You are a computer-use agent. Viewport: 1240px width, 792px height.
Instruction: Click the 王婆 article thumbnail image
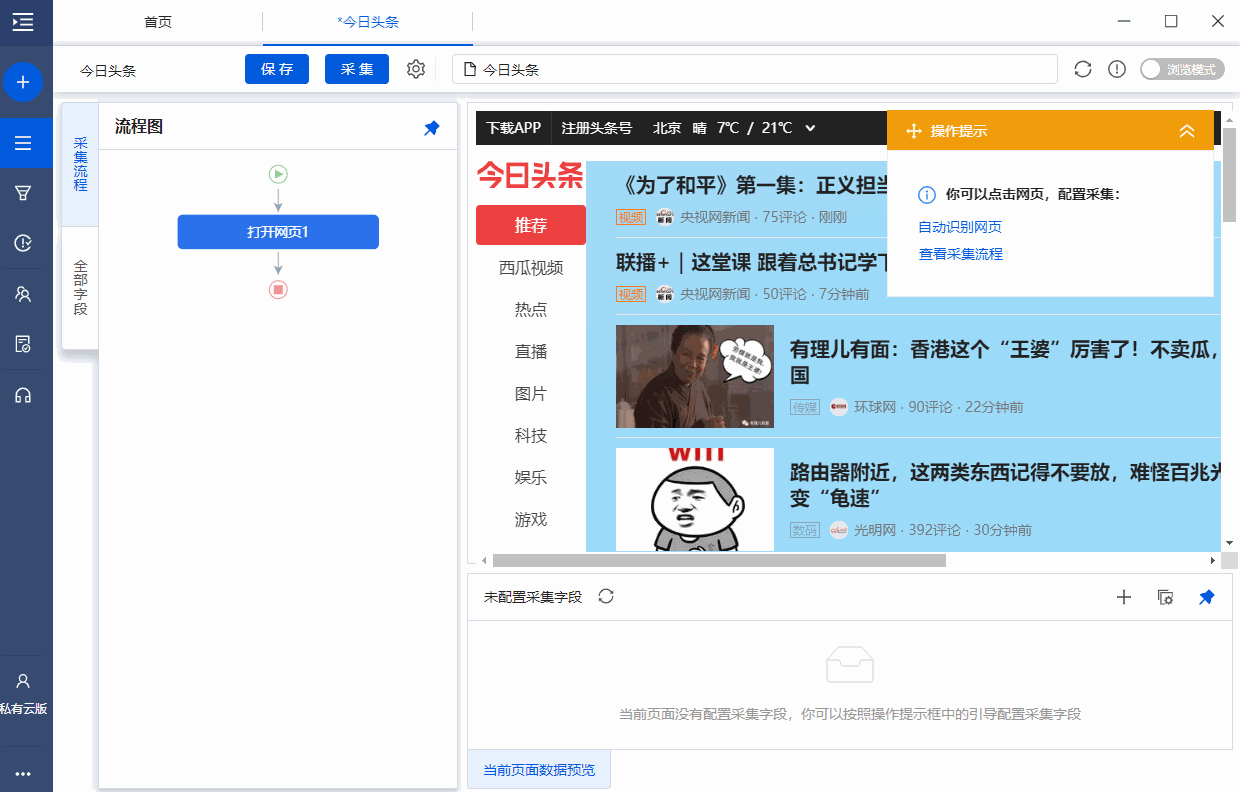(695, 376)
